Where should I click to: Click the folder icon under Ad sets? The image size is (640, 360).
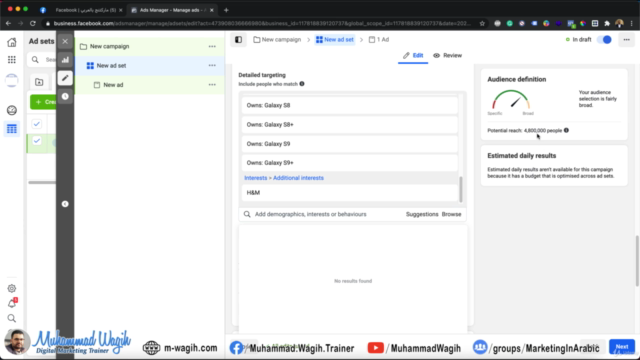pyautogui.click(x=39, y=82)
